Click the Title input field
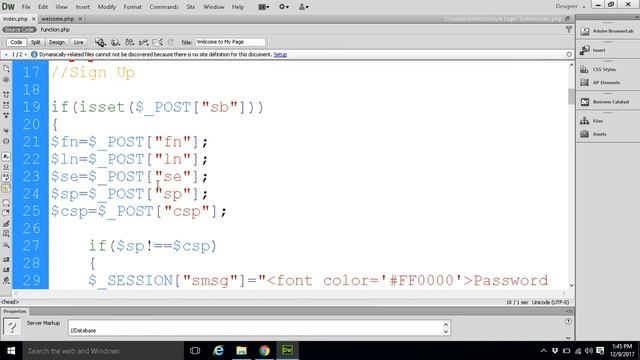Screen dimensions: 640x360 coord(230,42)
